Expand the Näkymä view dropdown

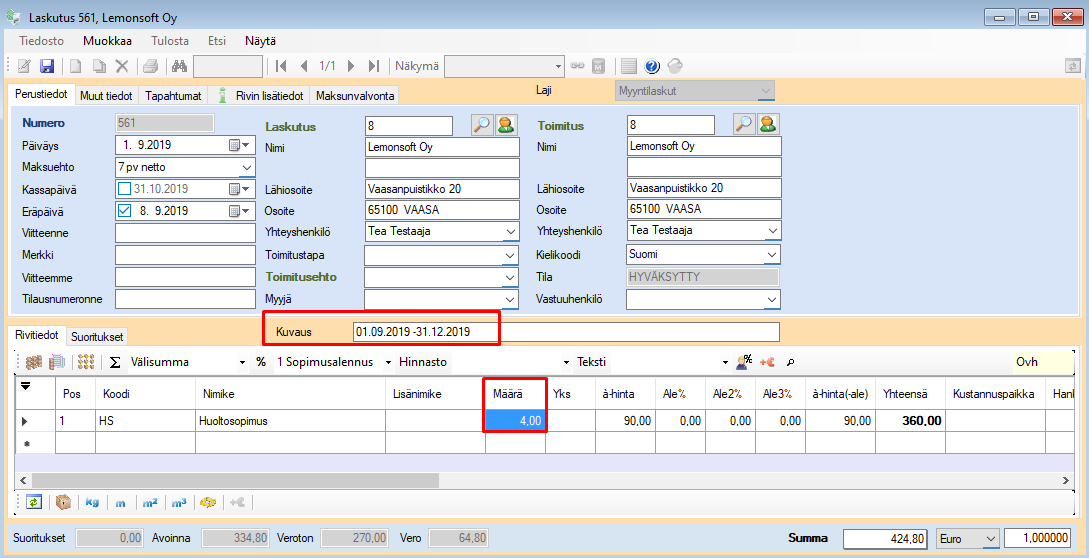pos(558,66)
